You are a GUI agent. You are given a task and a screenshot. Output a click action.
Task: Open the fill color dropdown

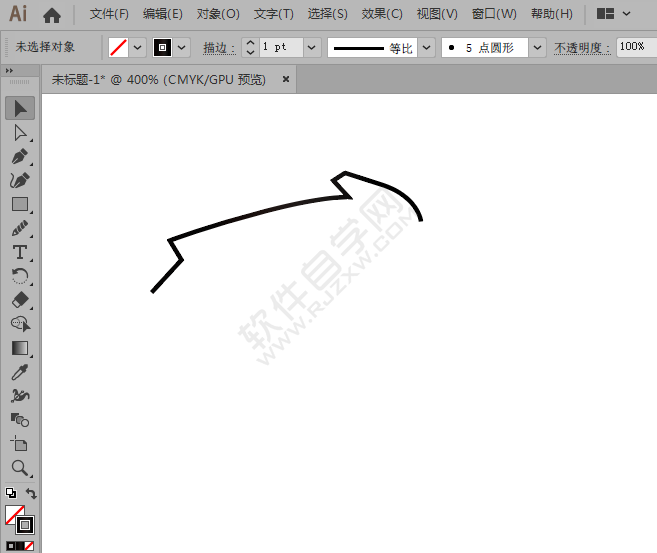(138, 47)
